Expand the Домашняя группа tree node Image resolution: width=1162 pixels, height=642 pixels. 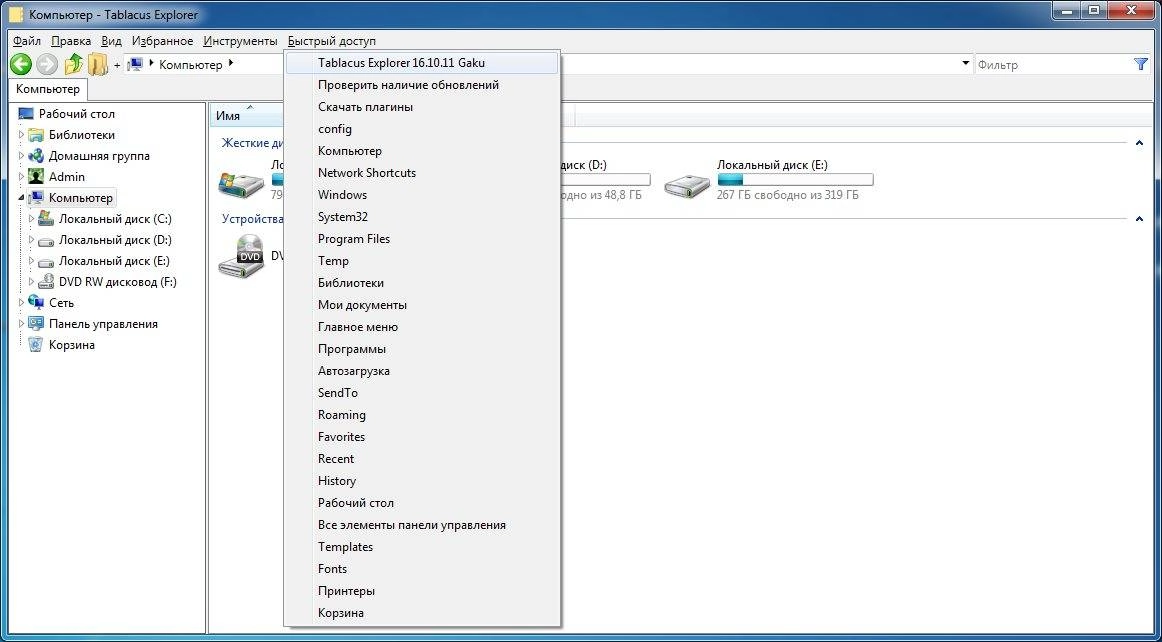pos(21,156)
